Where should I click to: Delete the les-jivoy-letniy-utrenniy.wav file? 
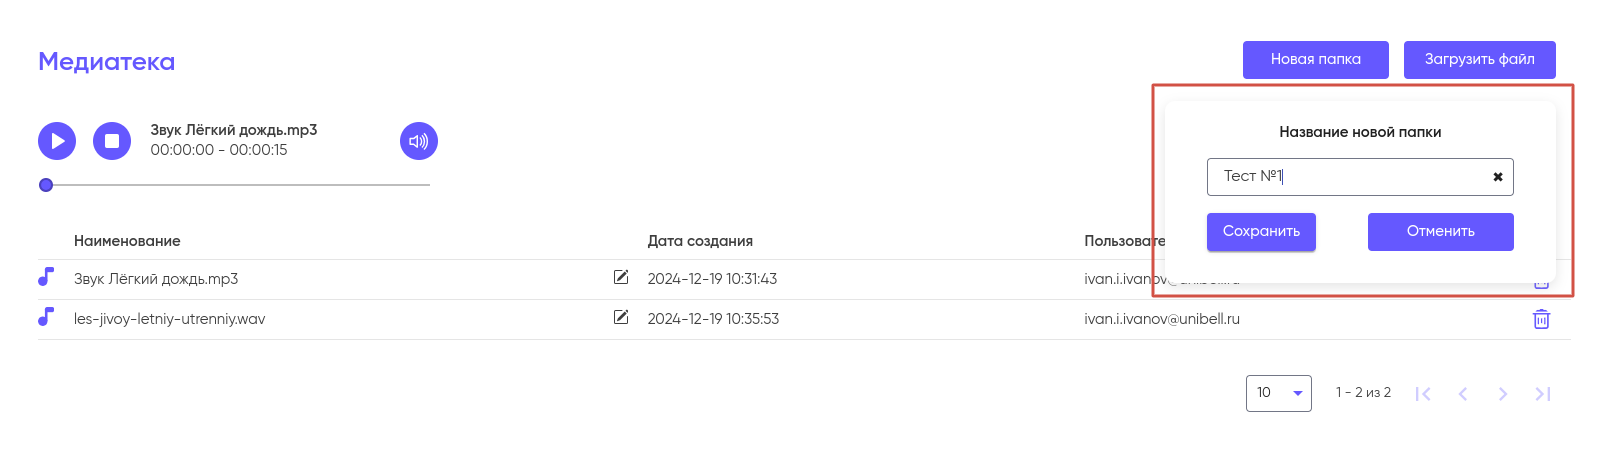click(x=1541, y=319)
